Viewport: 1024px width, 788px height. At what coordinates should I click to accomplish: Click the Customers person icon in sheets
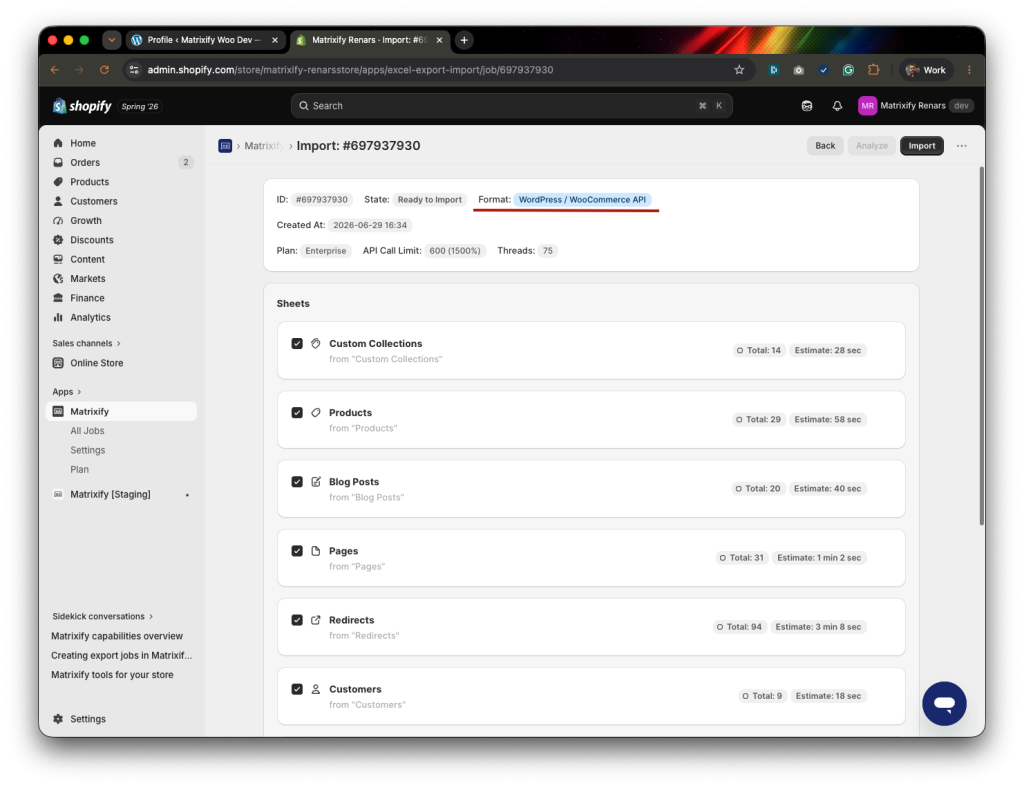click(x=316, y=689)
